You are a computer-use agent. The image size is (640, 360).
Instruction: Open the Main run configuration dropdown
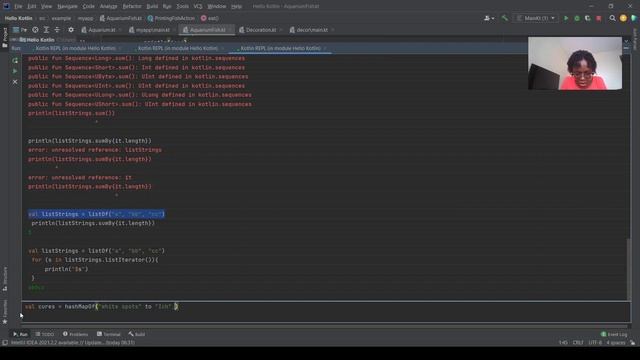coord(536,18)
